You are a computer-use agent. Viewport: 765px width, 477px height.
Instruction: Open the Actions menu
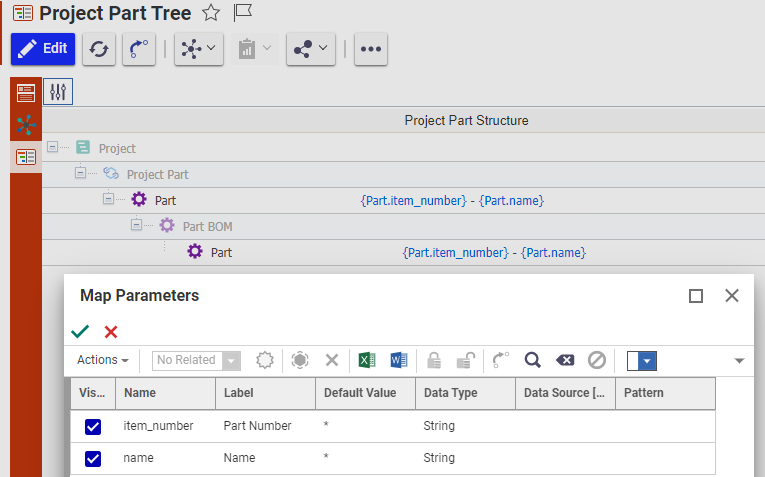[103, 360]
